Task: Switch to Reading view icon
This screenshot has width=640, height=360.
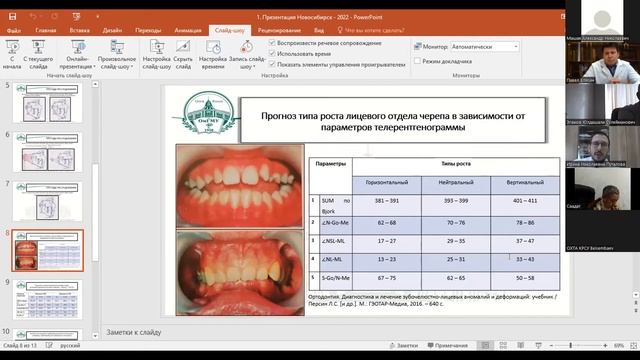Action: click(x=521, y=345)
